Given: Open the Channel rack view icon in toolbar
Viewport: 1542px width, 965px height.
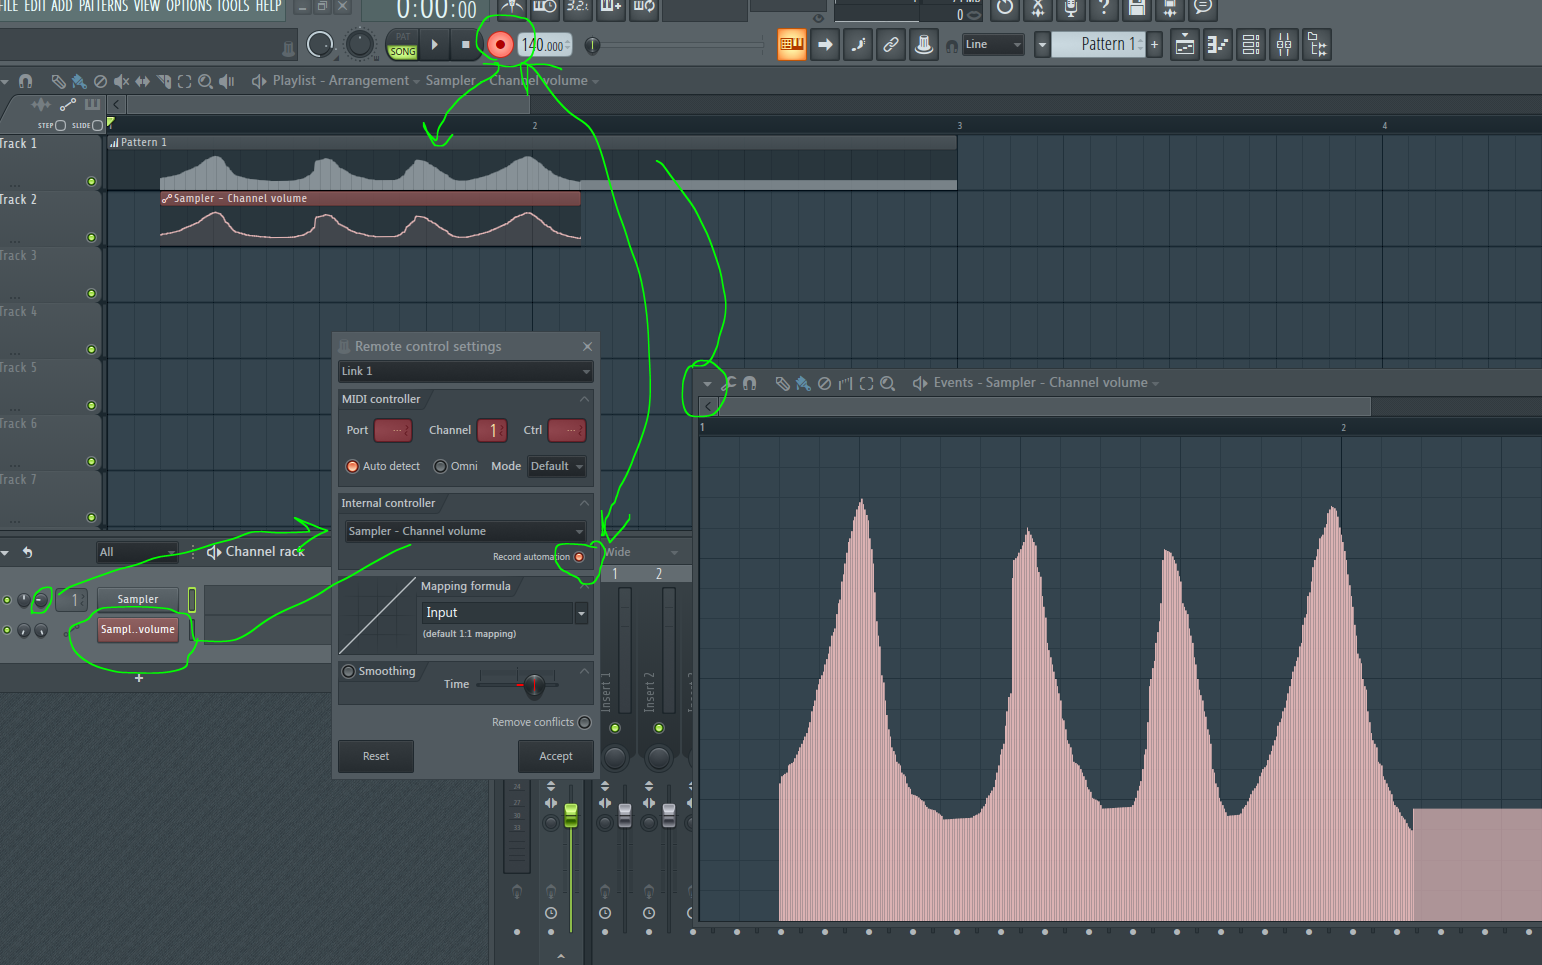Looking at the screenshot, I should 1251,45.
